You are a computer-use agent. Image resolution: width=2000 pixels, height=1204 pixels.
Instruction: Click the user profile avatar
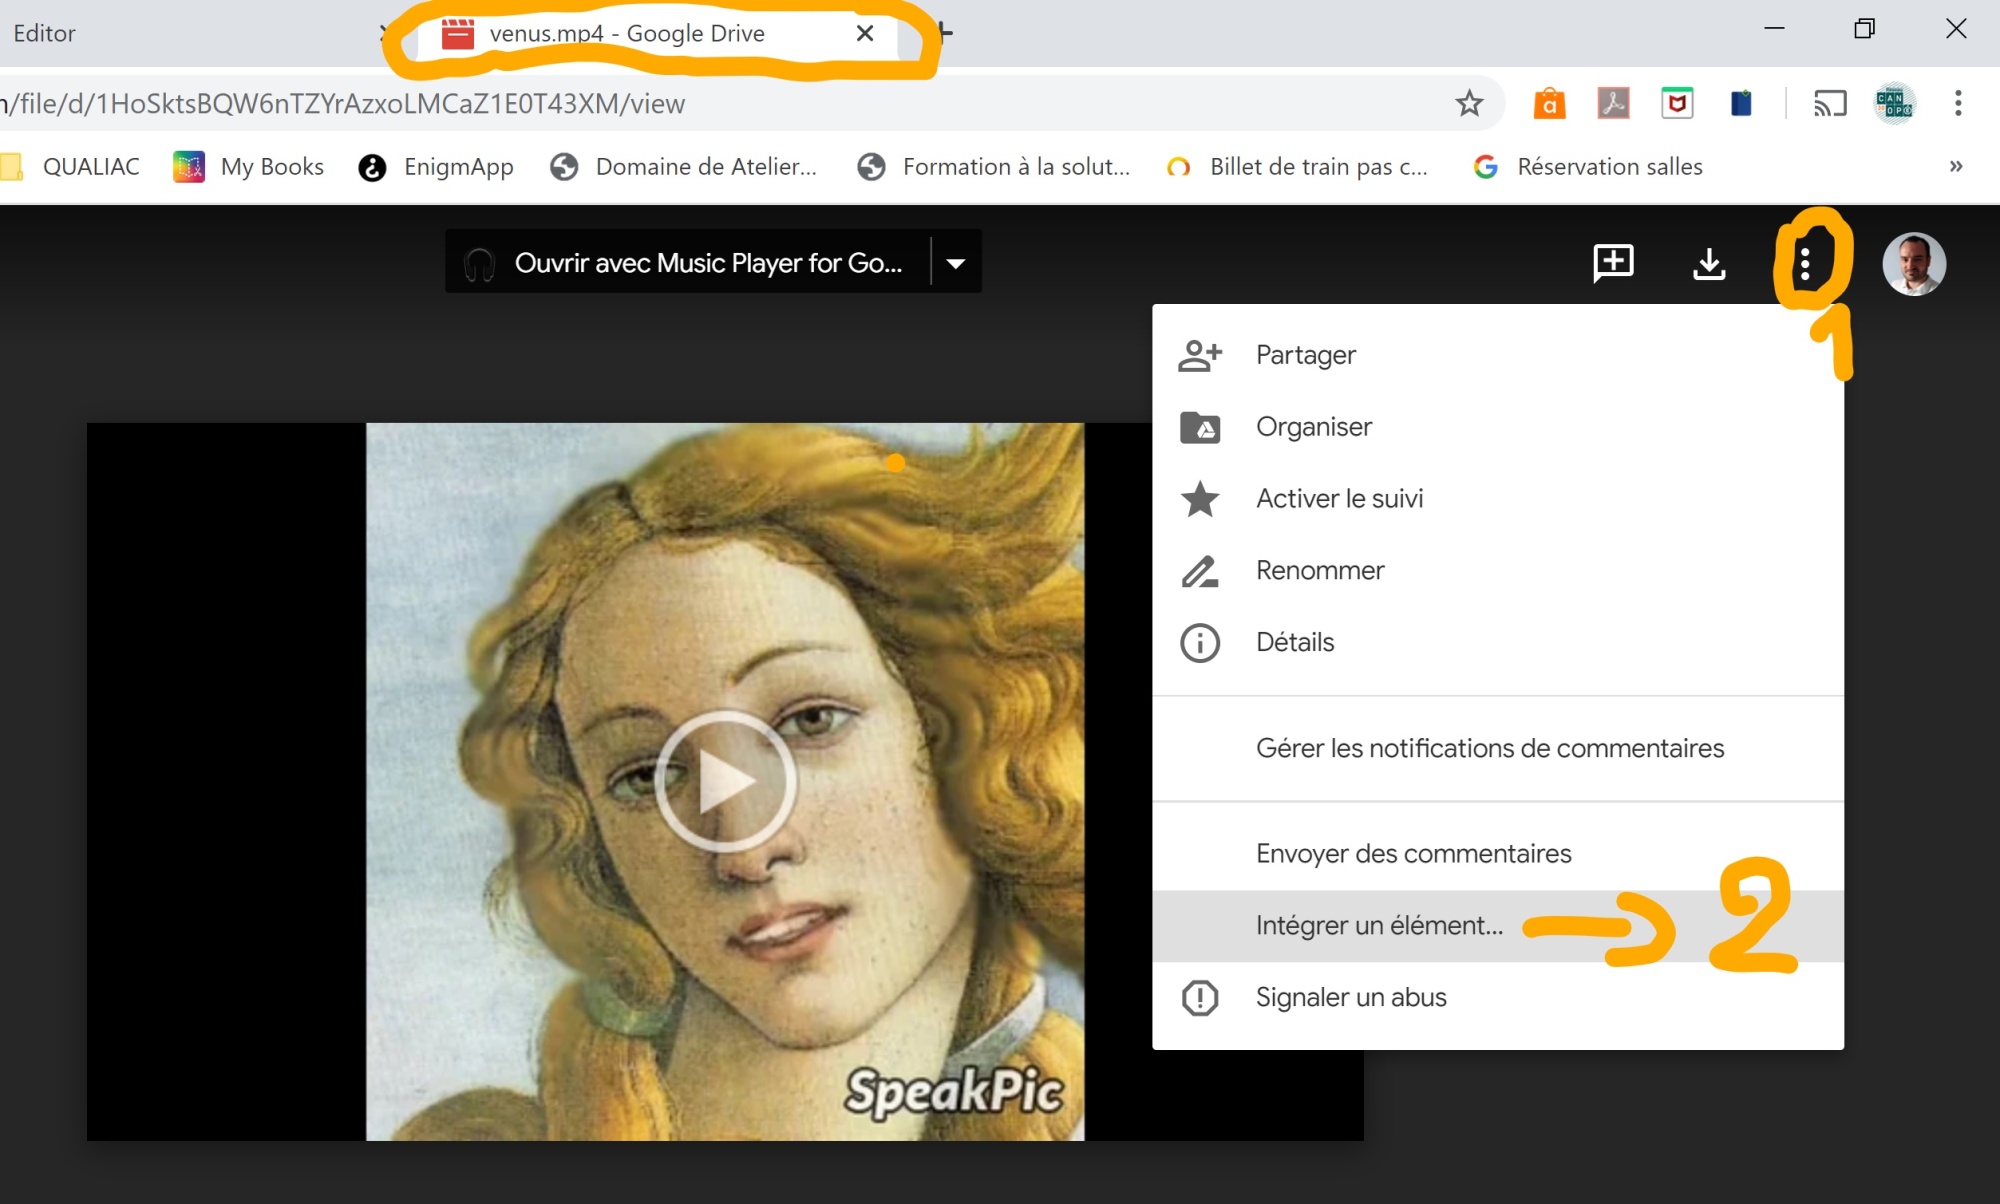coord(1913,264)
